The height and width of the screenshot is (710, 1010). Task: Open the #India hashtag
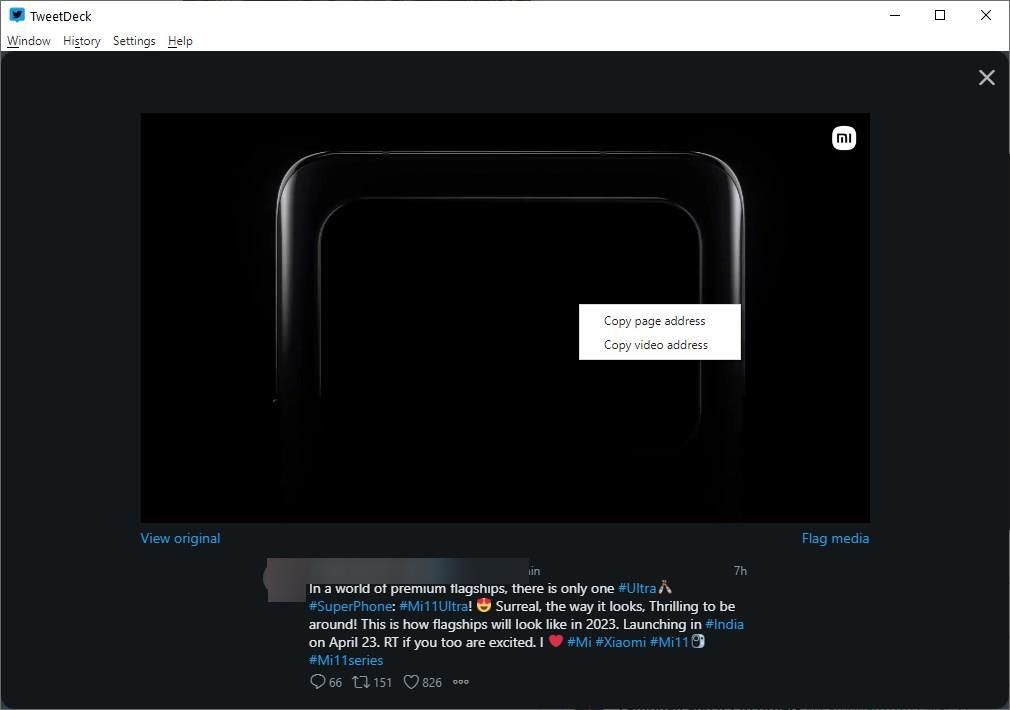click(x=725, y=624)
